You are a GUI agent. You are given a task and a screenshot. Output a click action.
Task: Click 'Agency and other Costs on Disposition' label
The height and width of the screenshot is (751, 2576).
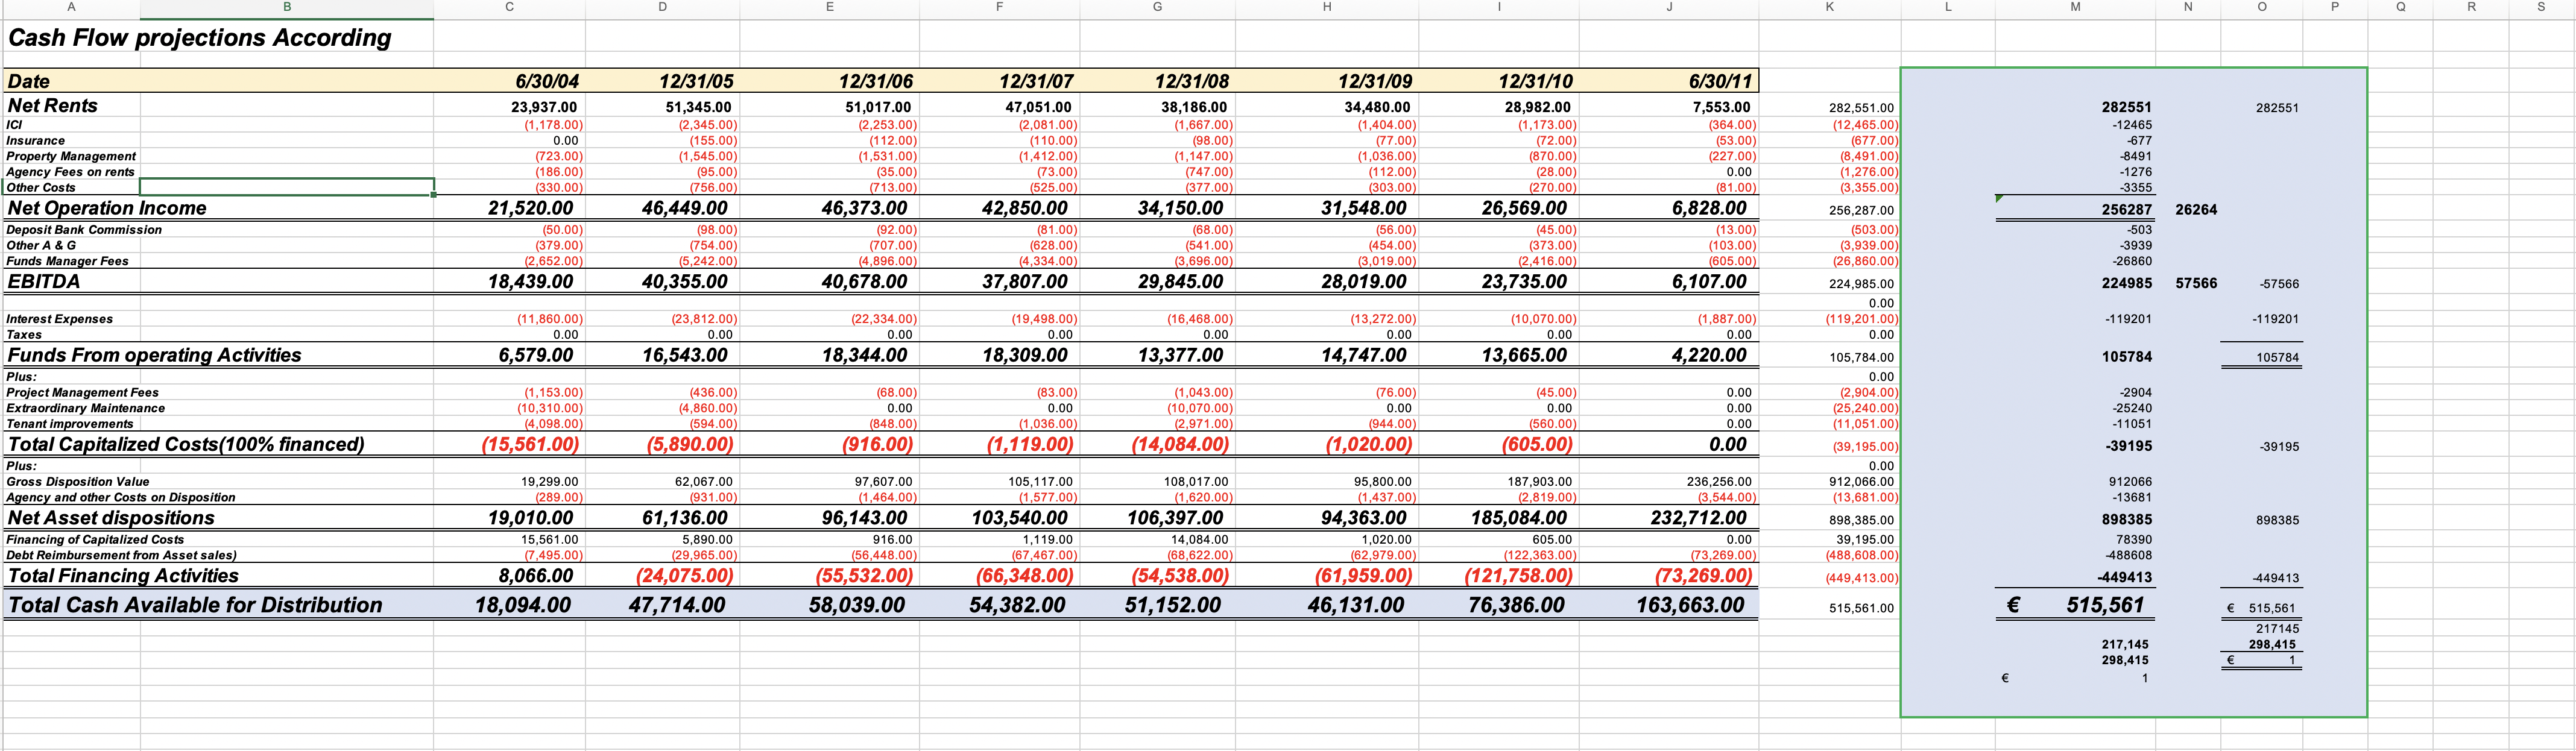[121, 497]
